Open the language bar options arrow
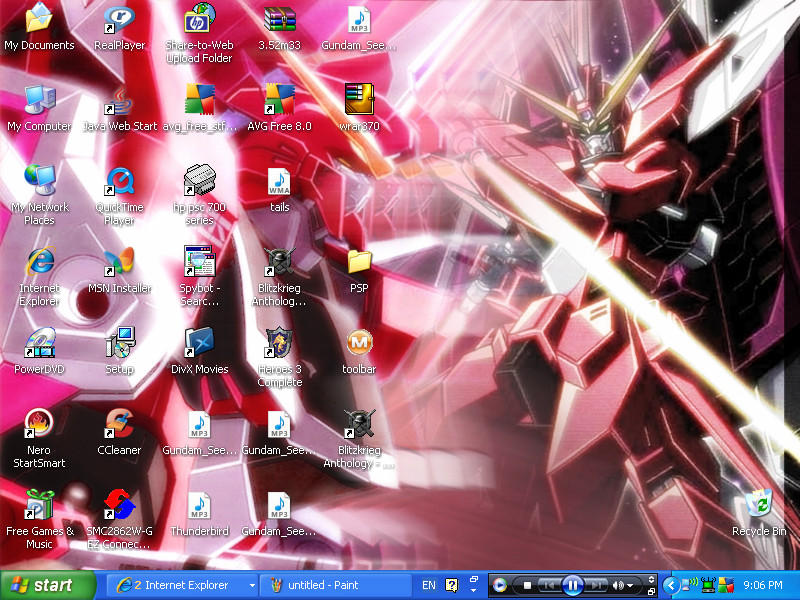This screenshot has height=600, width=800. pos(474,590)
